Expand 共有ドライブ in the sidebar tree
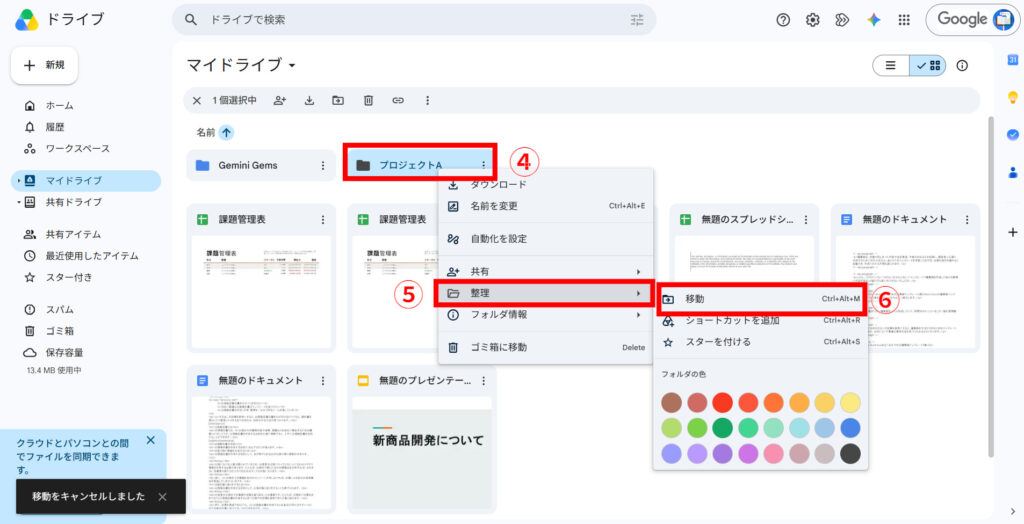This screenshot has width=1024, height=524. coord(19,203)
